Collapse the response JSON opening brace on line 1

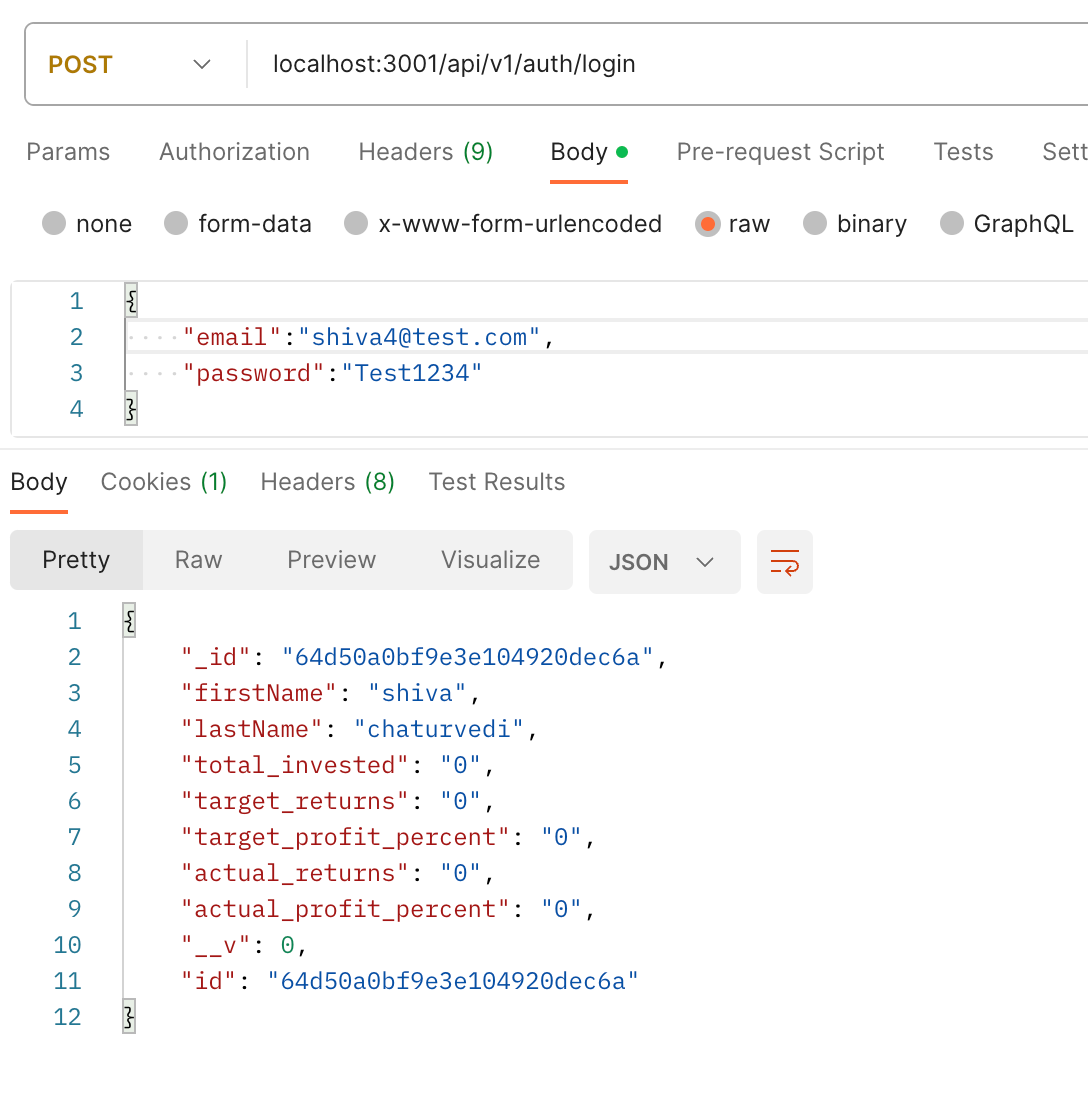pos(130,621)
